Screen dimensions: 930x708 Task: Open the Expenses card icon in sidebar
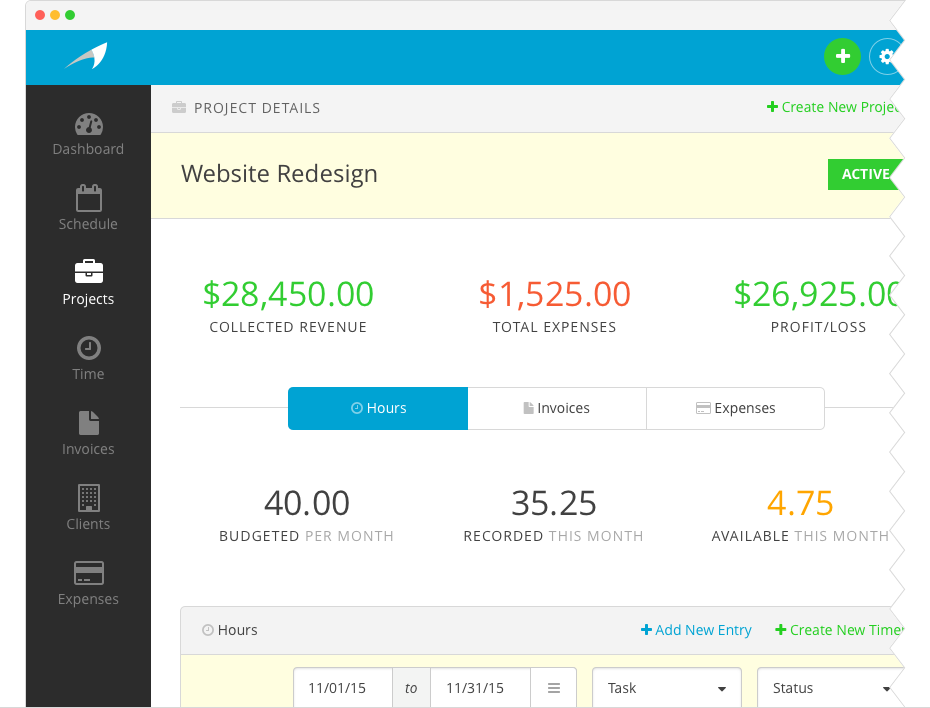[88, 573]
